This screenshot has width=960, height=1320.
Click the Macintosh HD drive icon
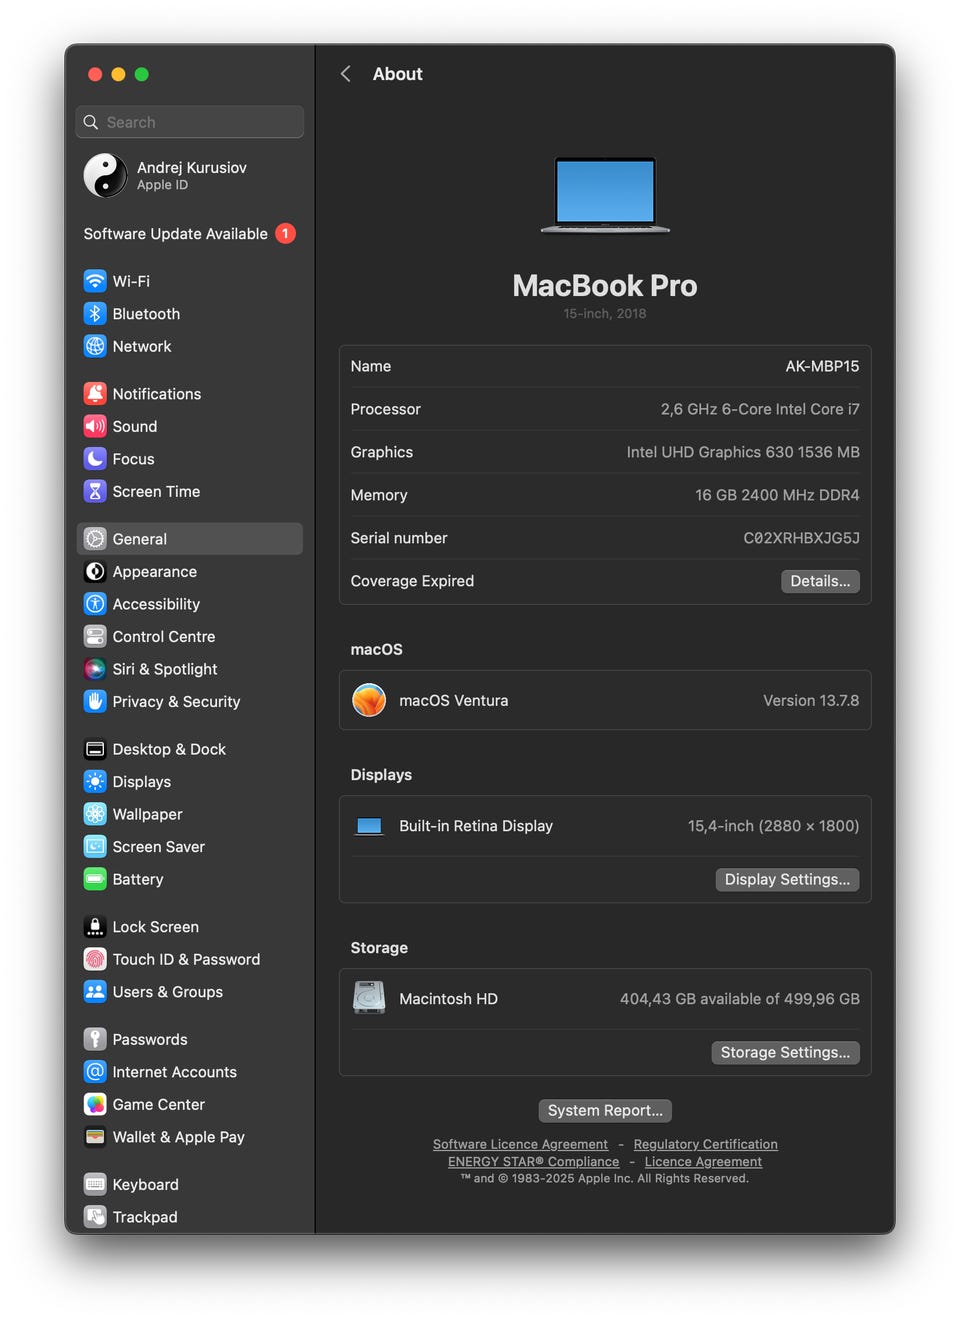click(x=369, y=998)
